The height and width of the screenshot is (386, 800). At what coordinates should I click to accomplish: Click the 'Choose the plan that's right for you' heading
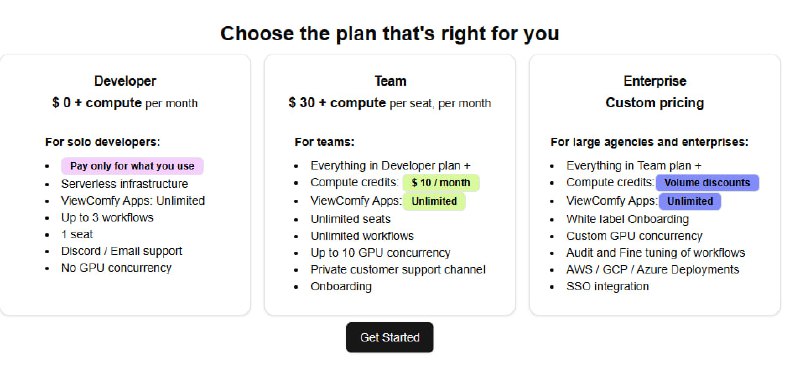point(390,34)
